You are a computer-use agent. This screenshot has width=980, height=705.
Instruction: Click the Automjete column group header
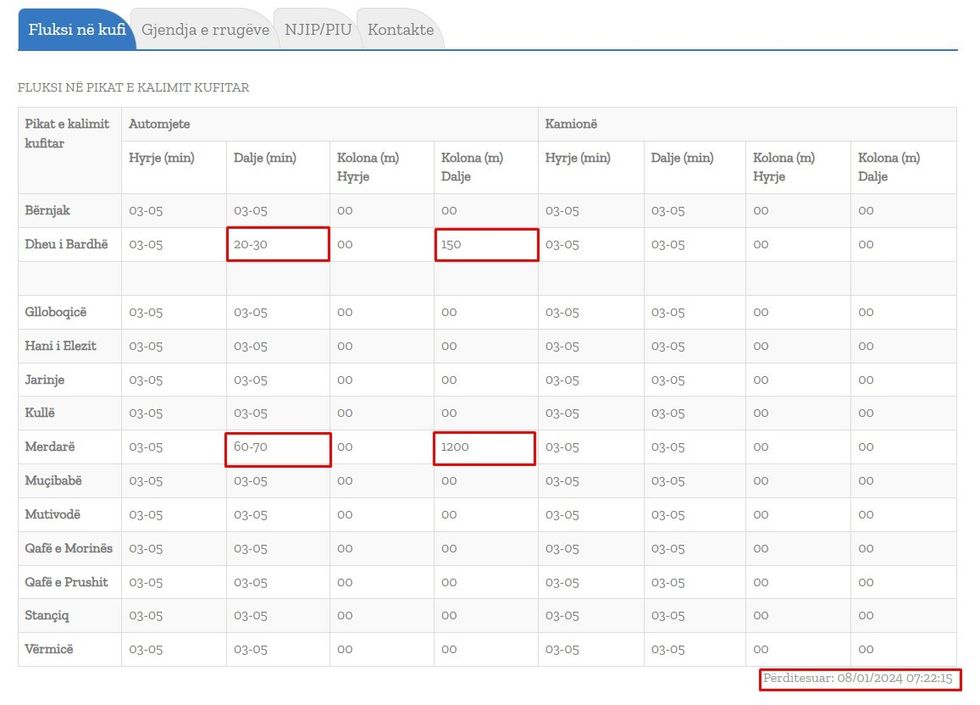[x=159, y=124]
